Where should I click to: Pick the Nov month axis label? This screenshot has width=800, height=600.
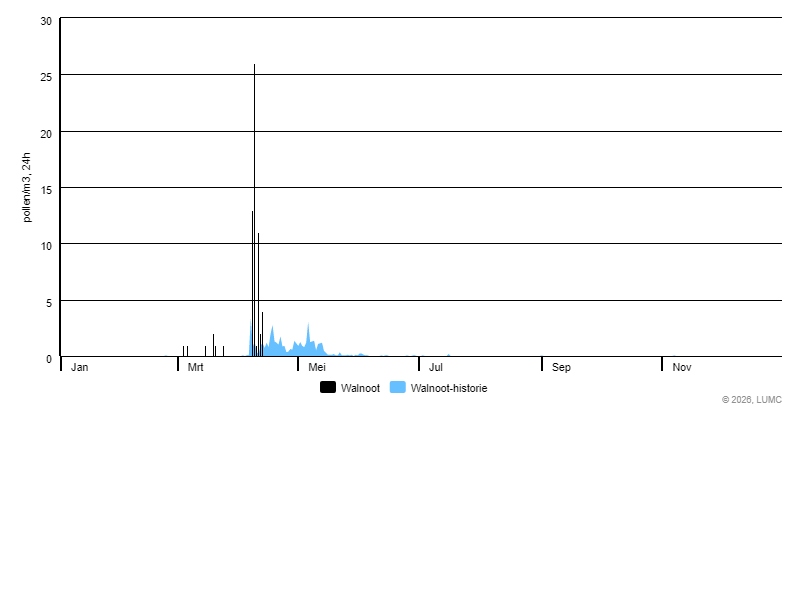[x=682, y=368]
